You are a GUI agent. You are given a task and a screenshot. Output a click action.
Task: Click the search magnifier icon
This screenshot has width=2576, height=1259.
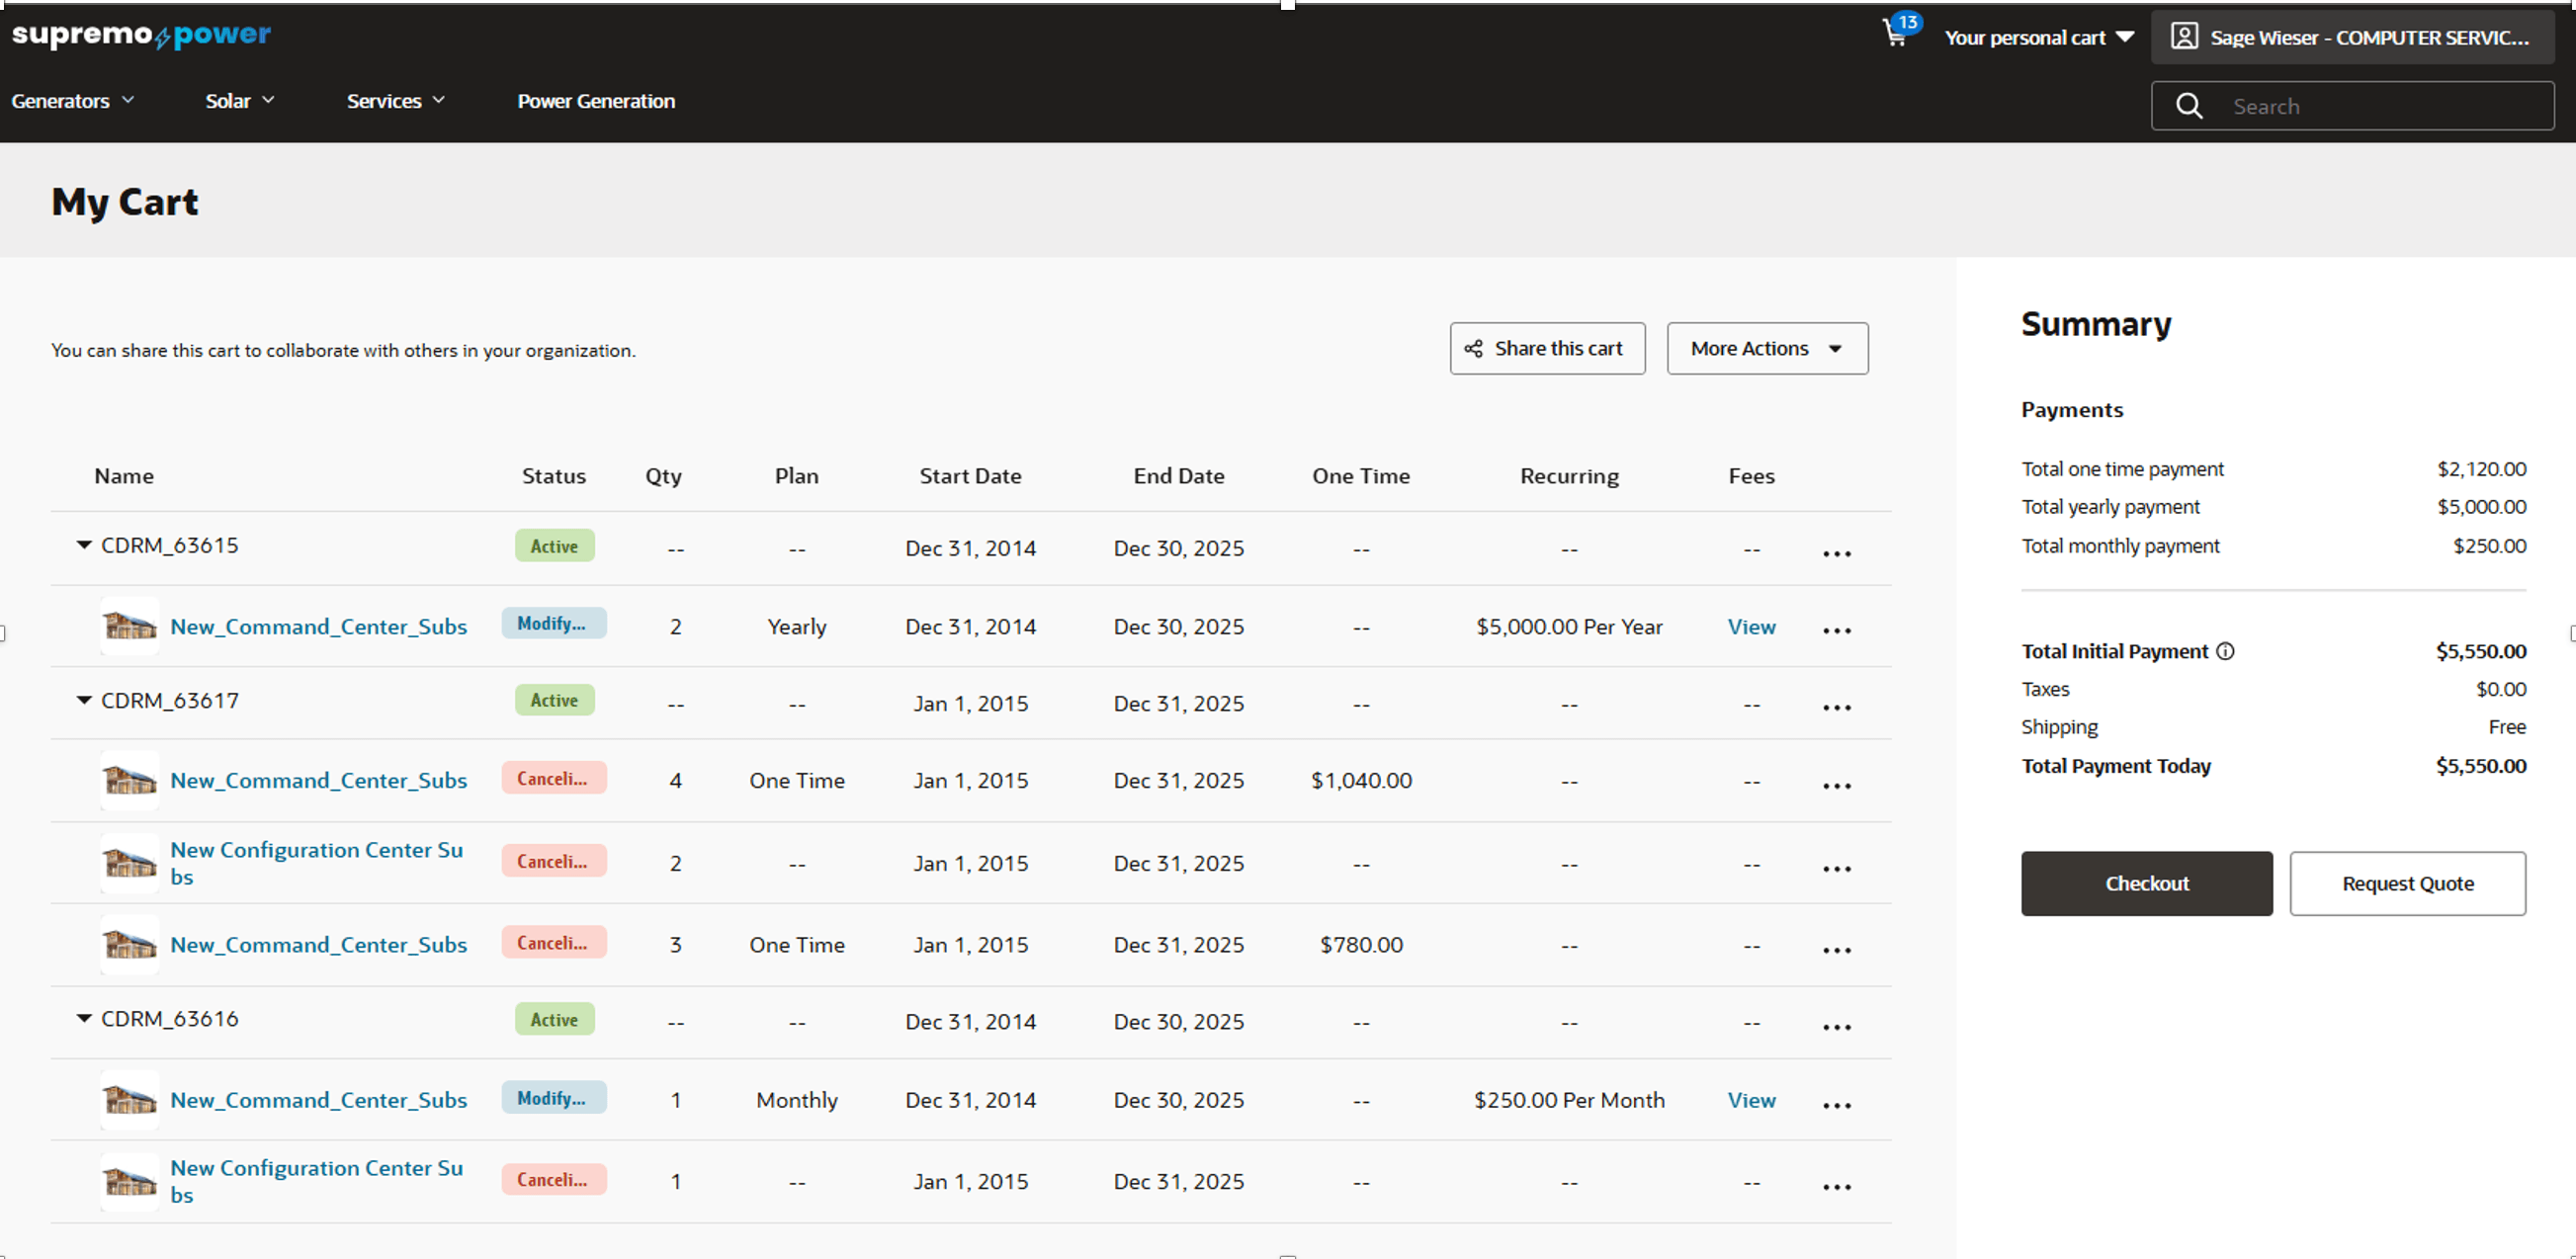2190,105
